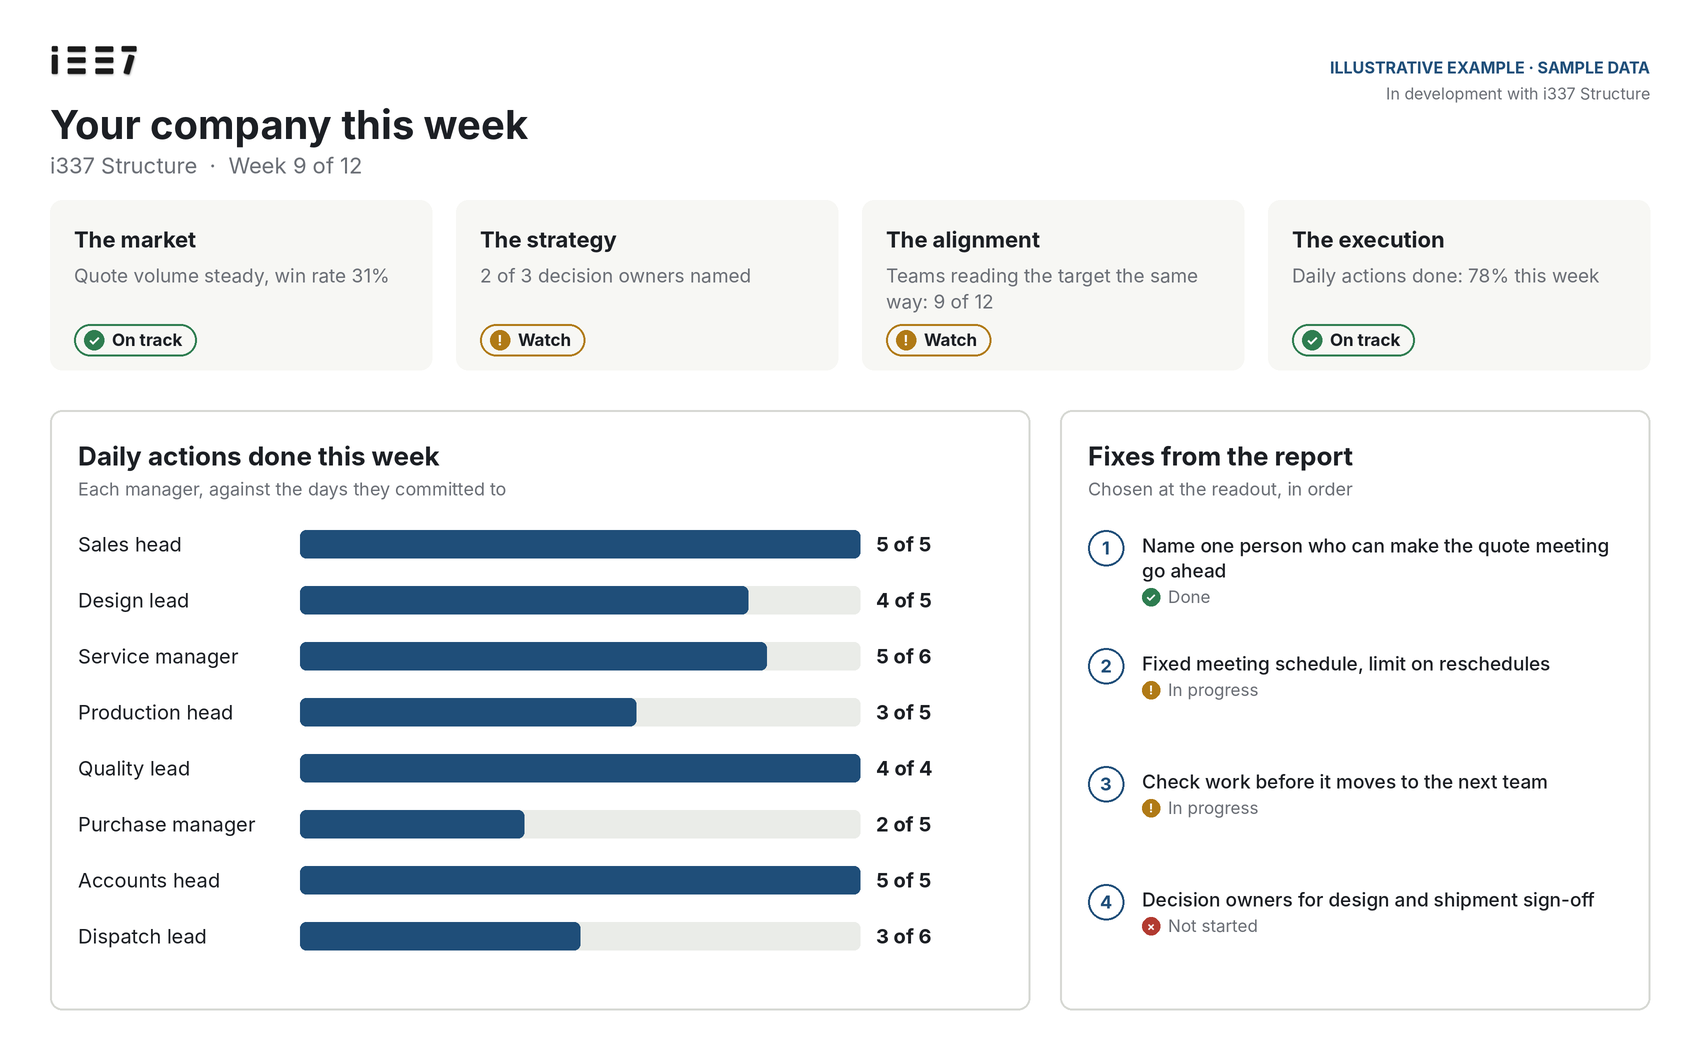Click the Accounts head progress bar
Viewport: 1700px width, 1060px height.
[580, 880]
